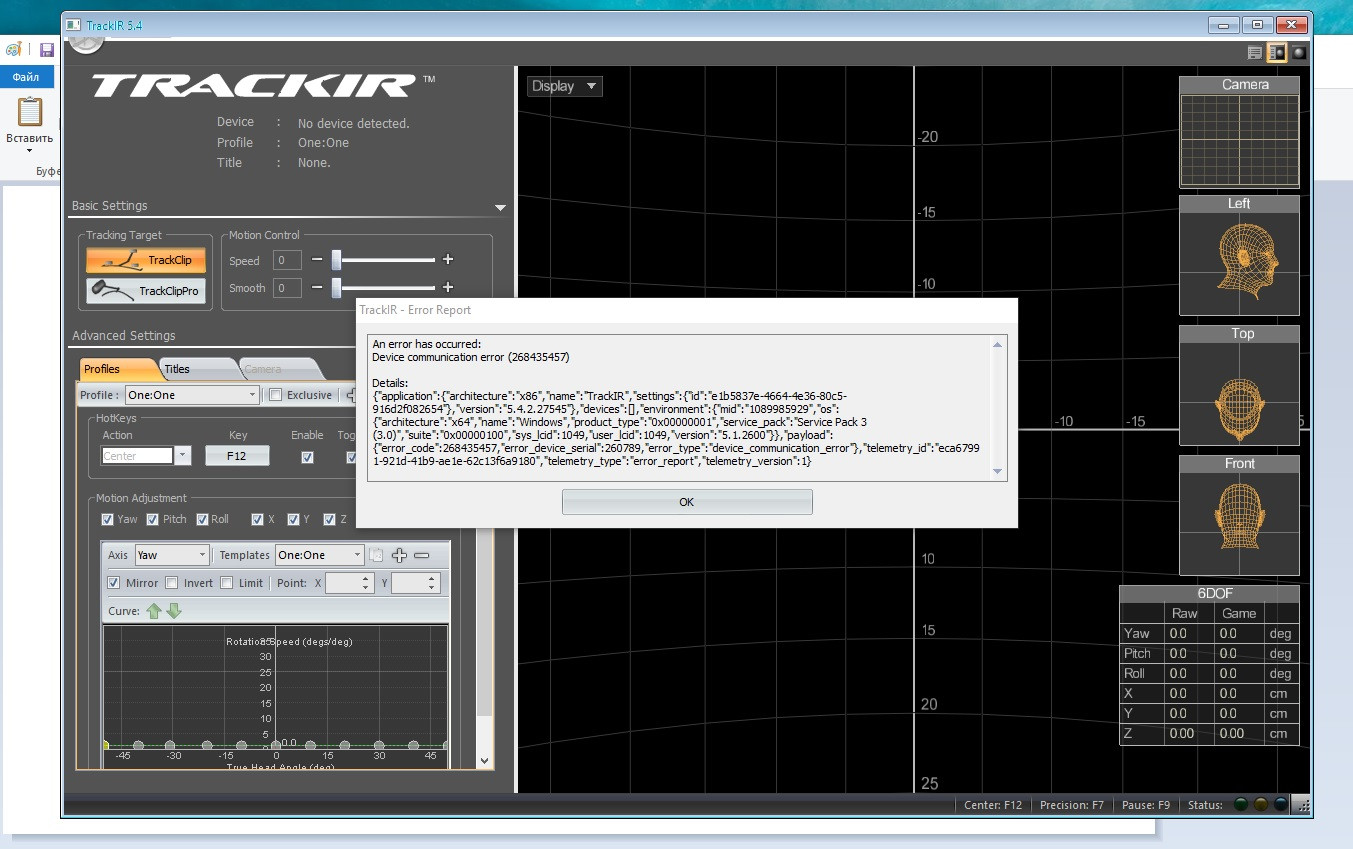1353x849 pixels.
Task: Collapse the Basic Settings section arrow
Action: (500, 208)
